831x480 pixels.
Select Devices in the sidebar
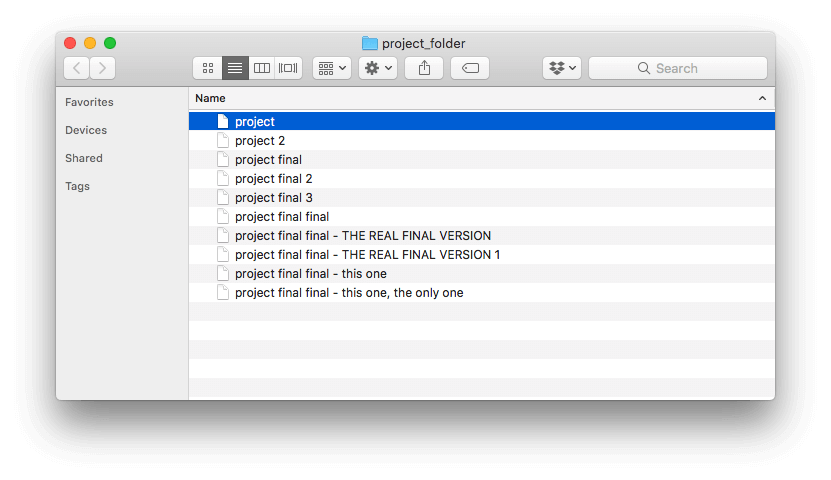86,130
